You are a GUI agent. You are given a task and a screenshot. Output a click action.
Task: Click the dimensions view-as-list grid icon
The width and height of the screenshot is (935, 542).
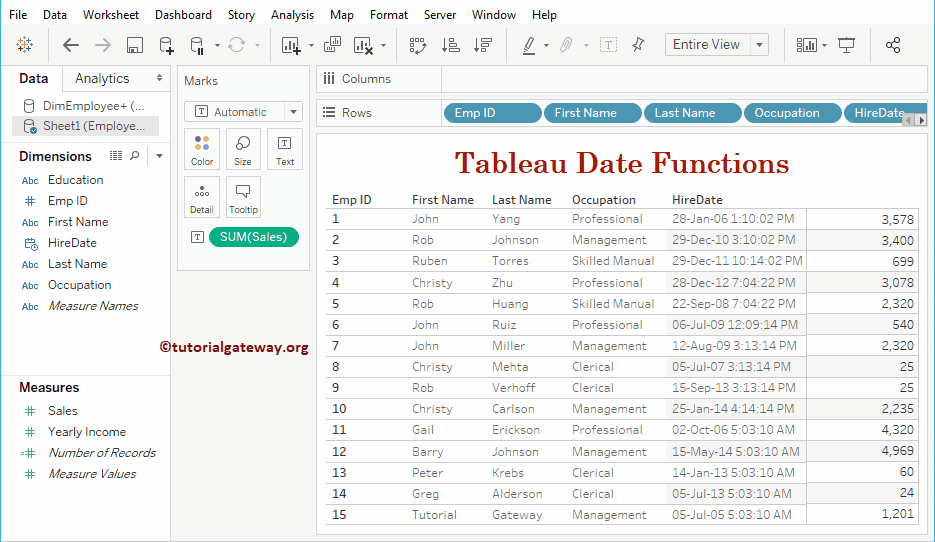tap(116, 156)
